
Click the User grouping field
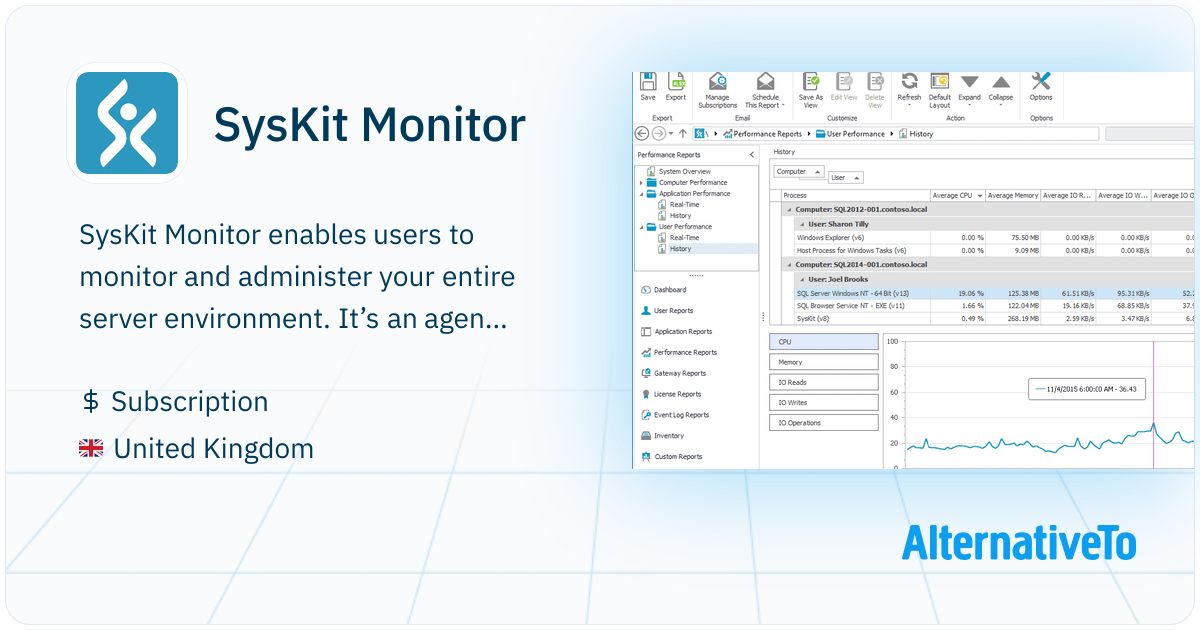pos(845,178)
